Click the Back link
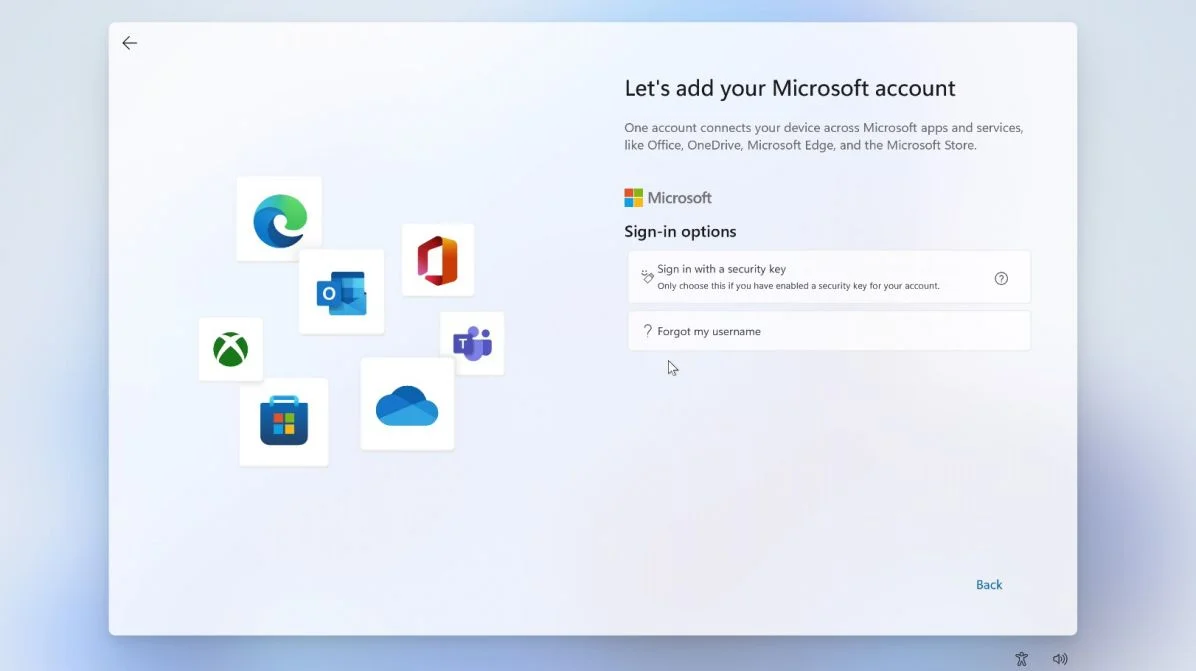Viewport: 1196px width, 671px height. 989,584
